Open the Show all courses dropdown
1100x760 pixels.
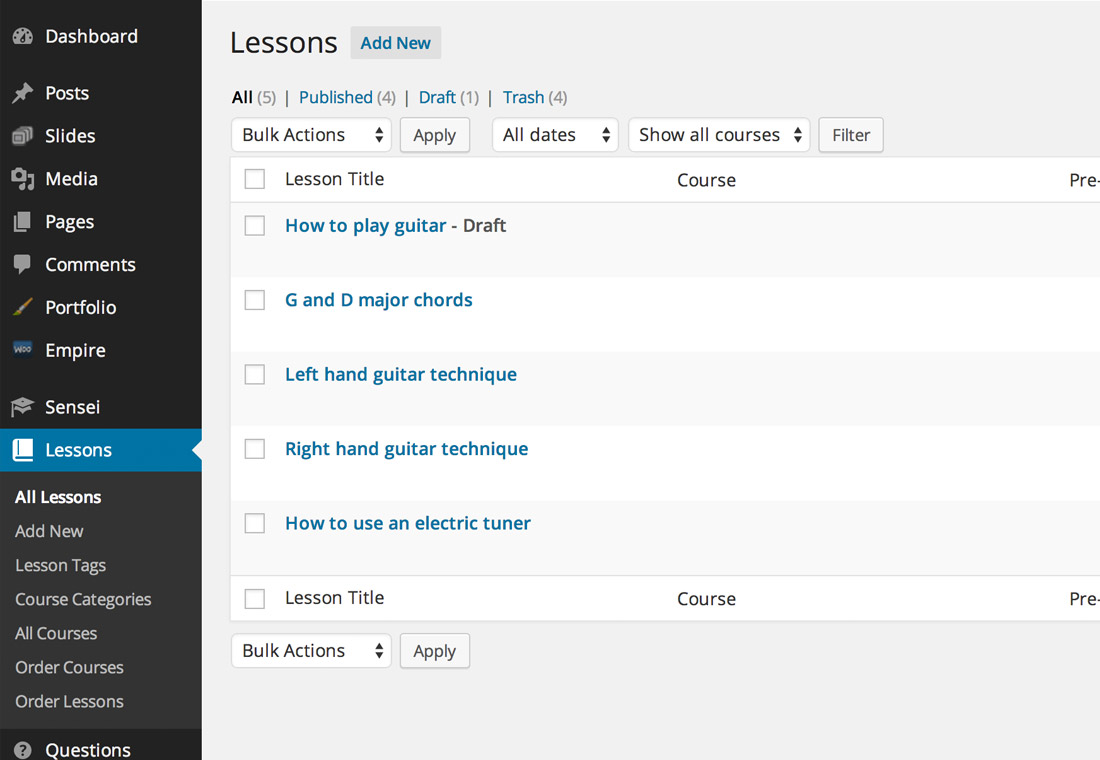coord(719,135)
